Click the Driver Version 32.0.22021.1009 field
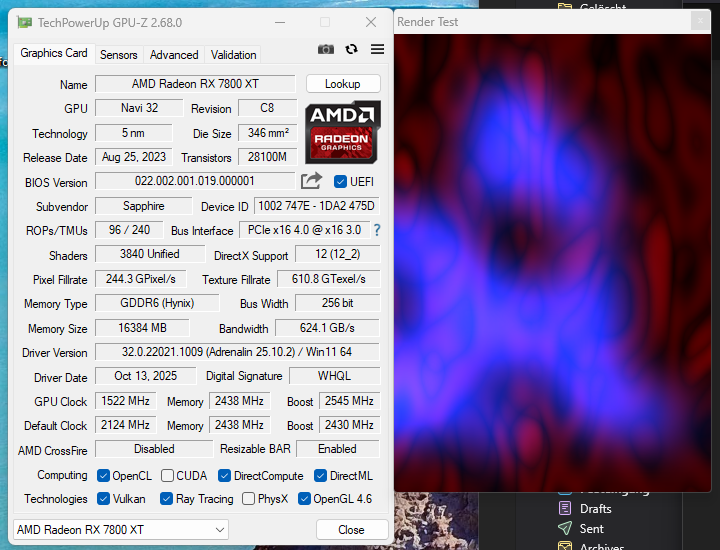This screenshot has width=720, height=550. pos(237,352)
